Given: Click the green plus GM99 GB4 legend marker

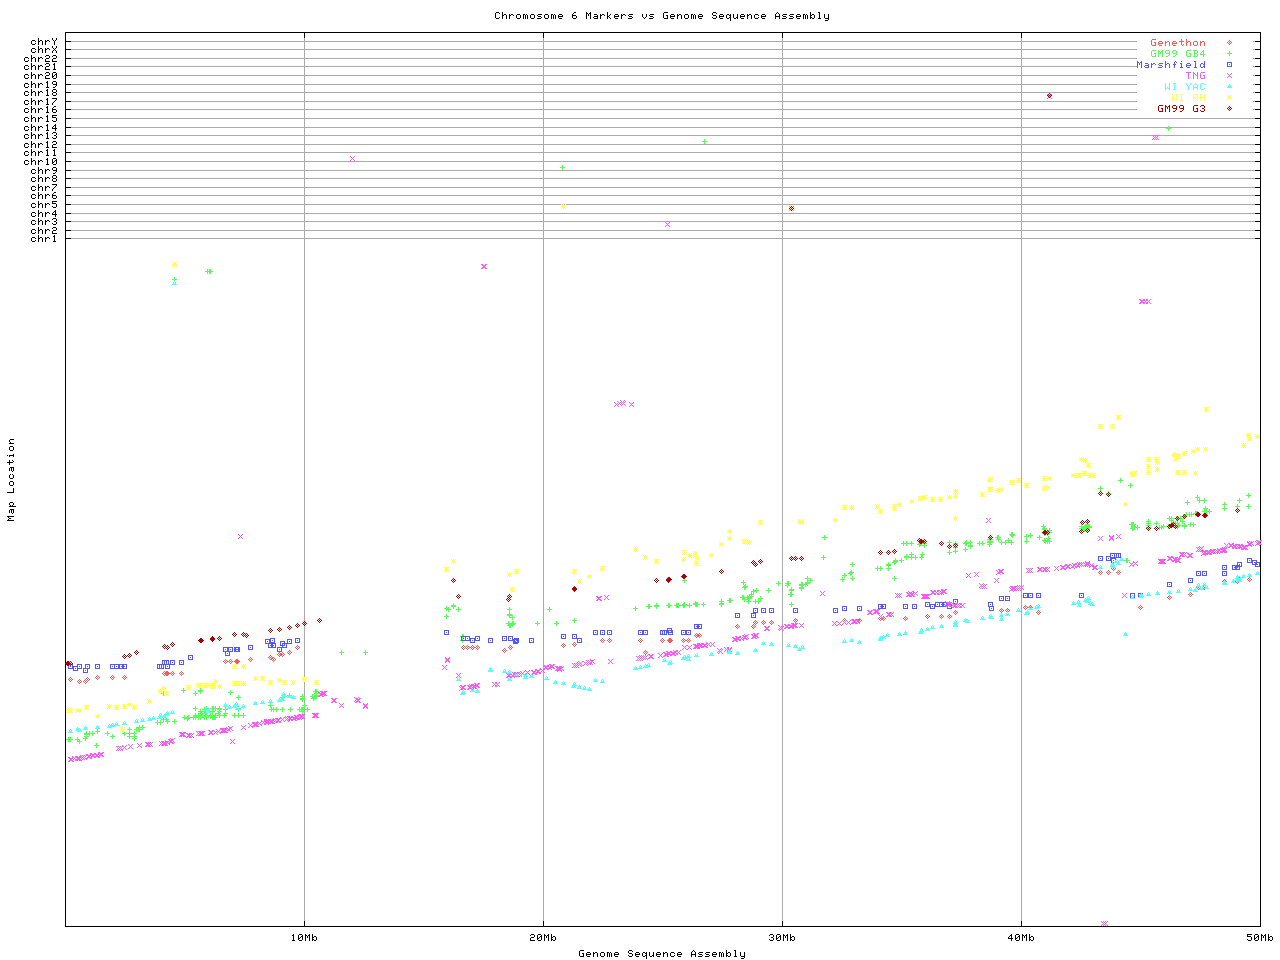Looking at the screenshot, I should point(1229,54).
